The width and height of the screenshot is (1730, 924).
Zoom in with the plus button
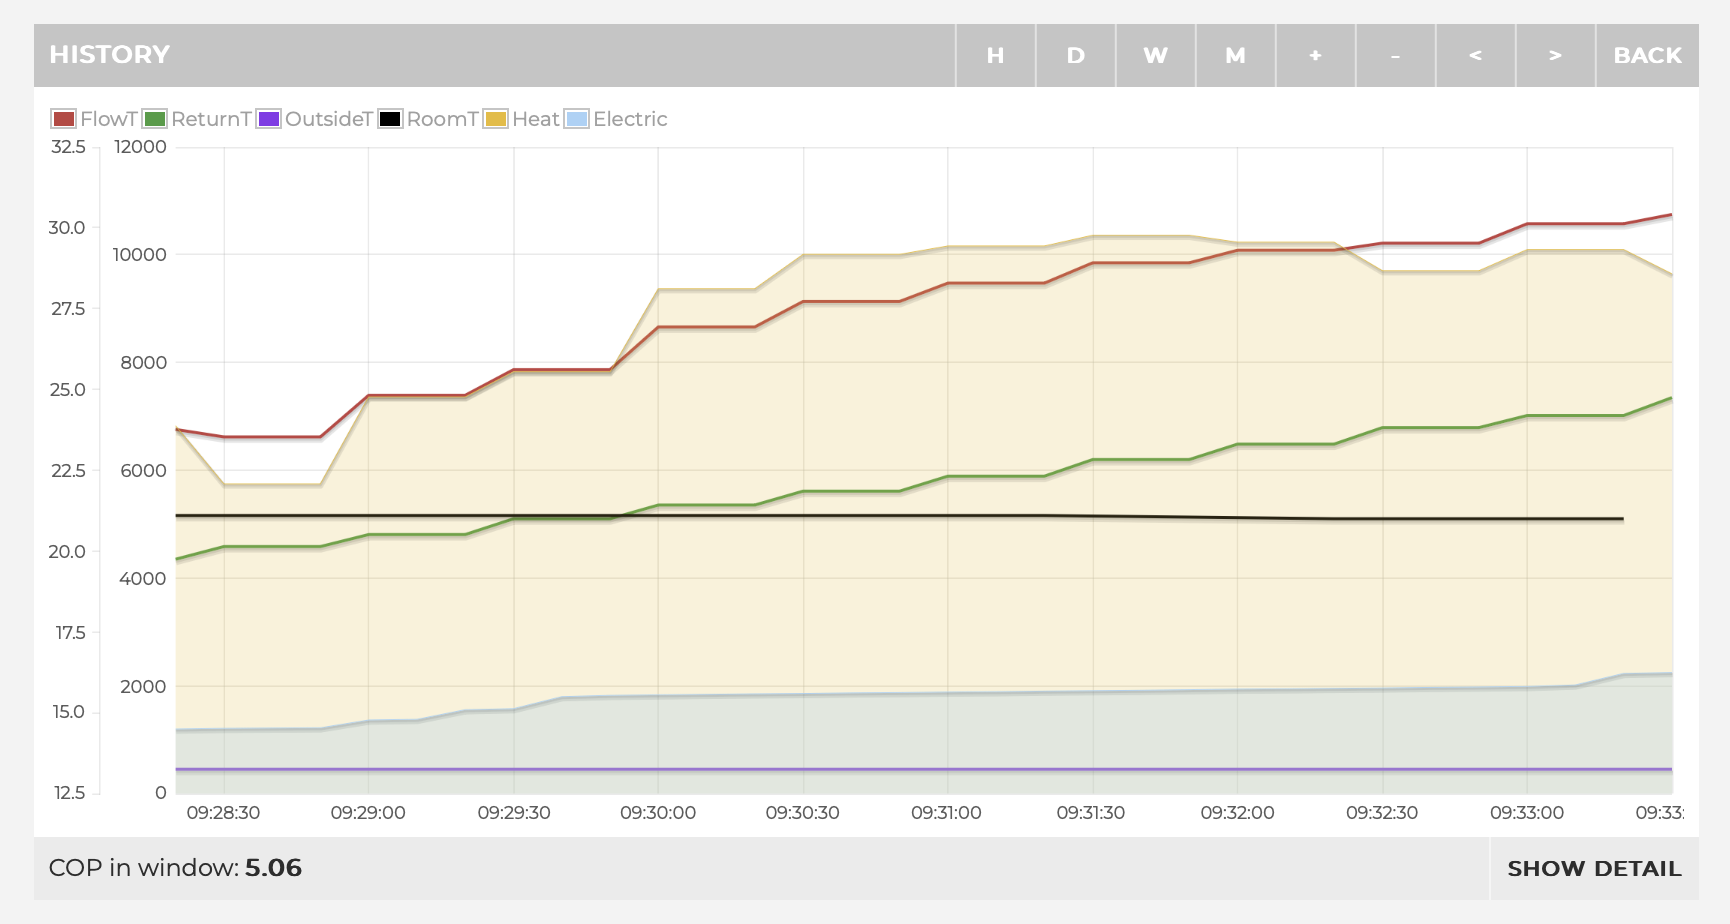pos(1315,56)
